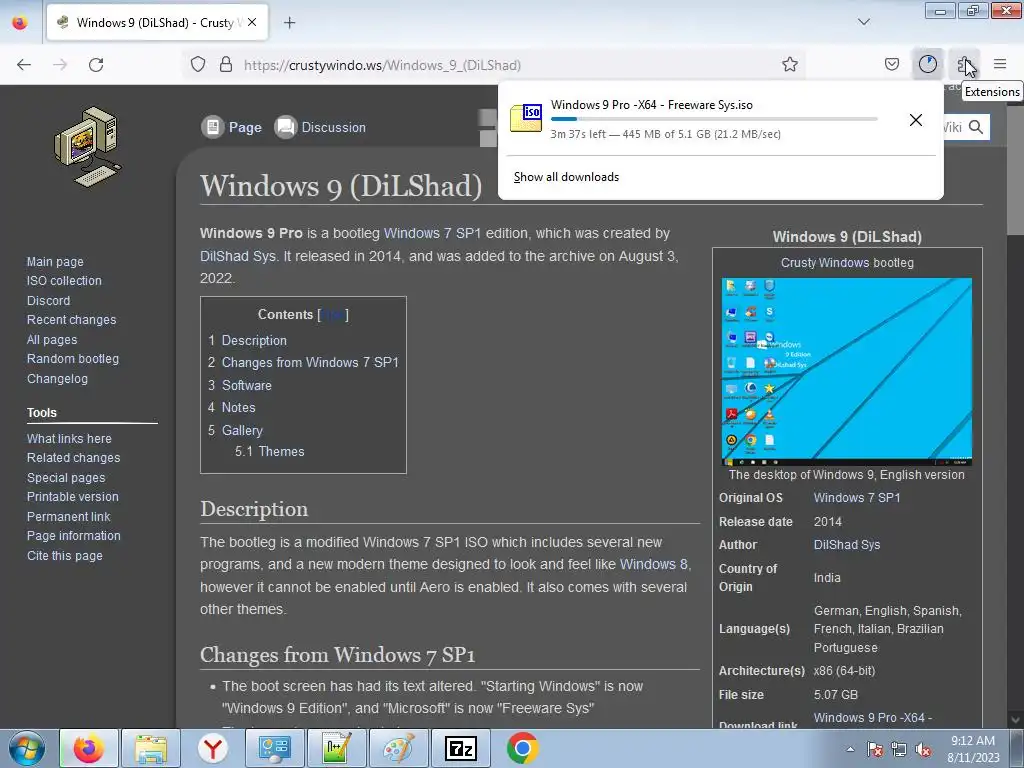The height and width of the screenshot is (768, 1024).
Task: Open the Windows Start orb
Action: coord(27,748)
